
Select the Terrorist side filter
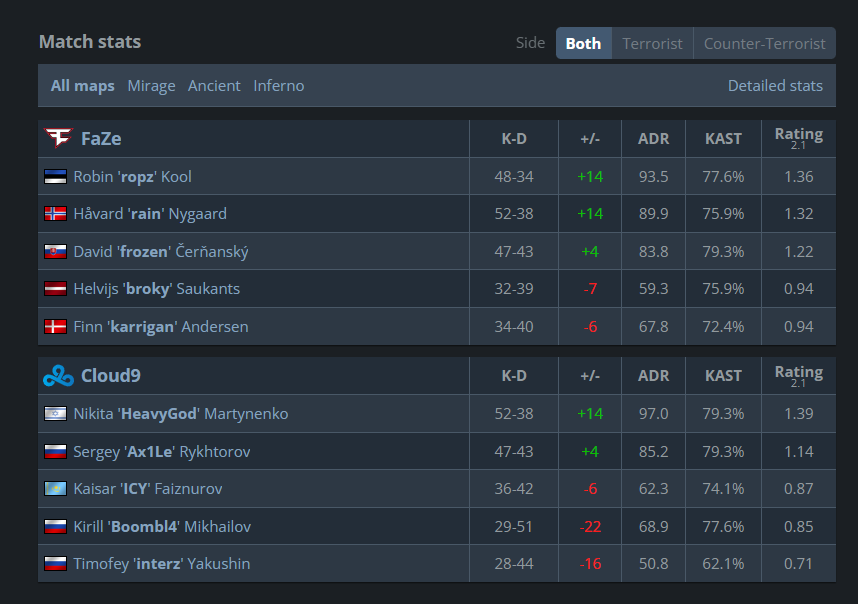pyautogui.click(x=652, y=42)
